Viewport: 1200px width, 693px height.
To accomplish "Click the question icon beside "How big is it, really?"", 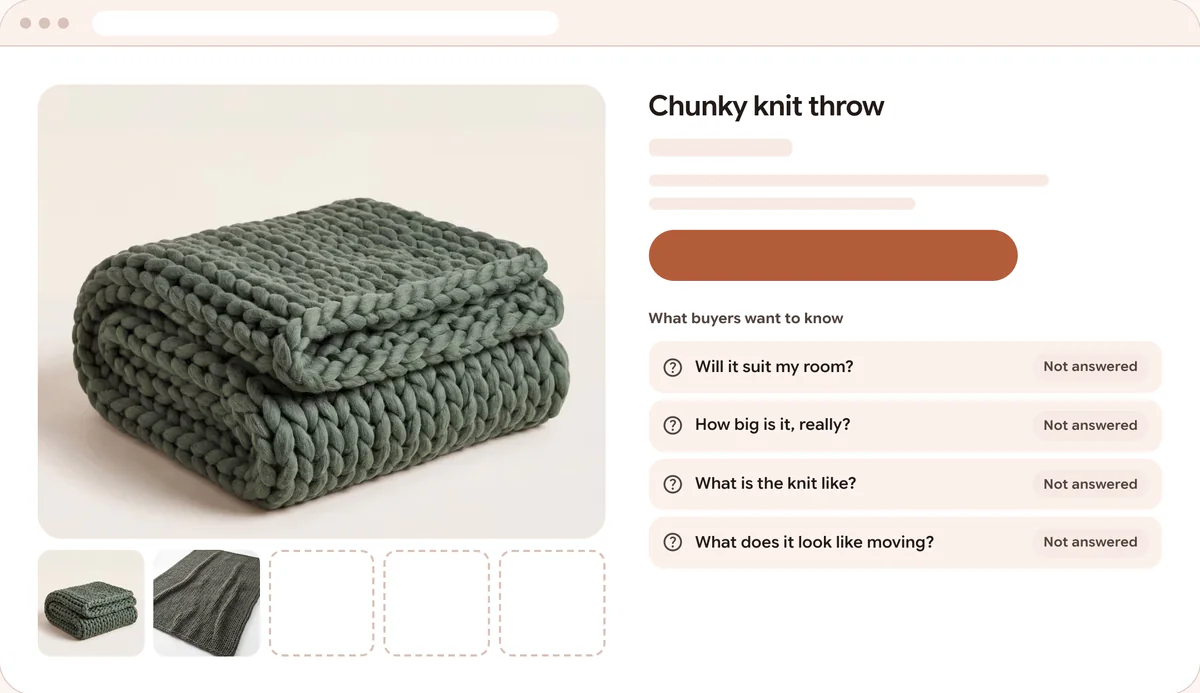I will click(x=673, y=425).
